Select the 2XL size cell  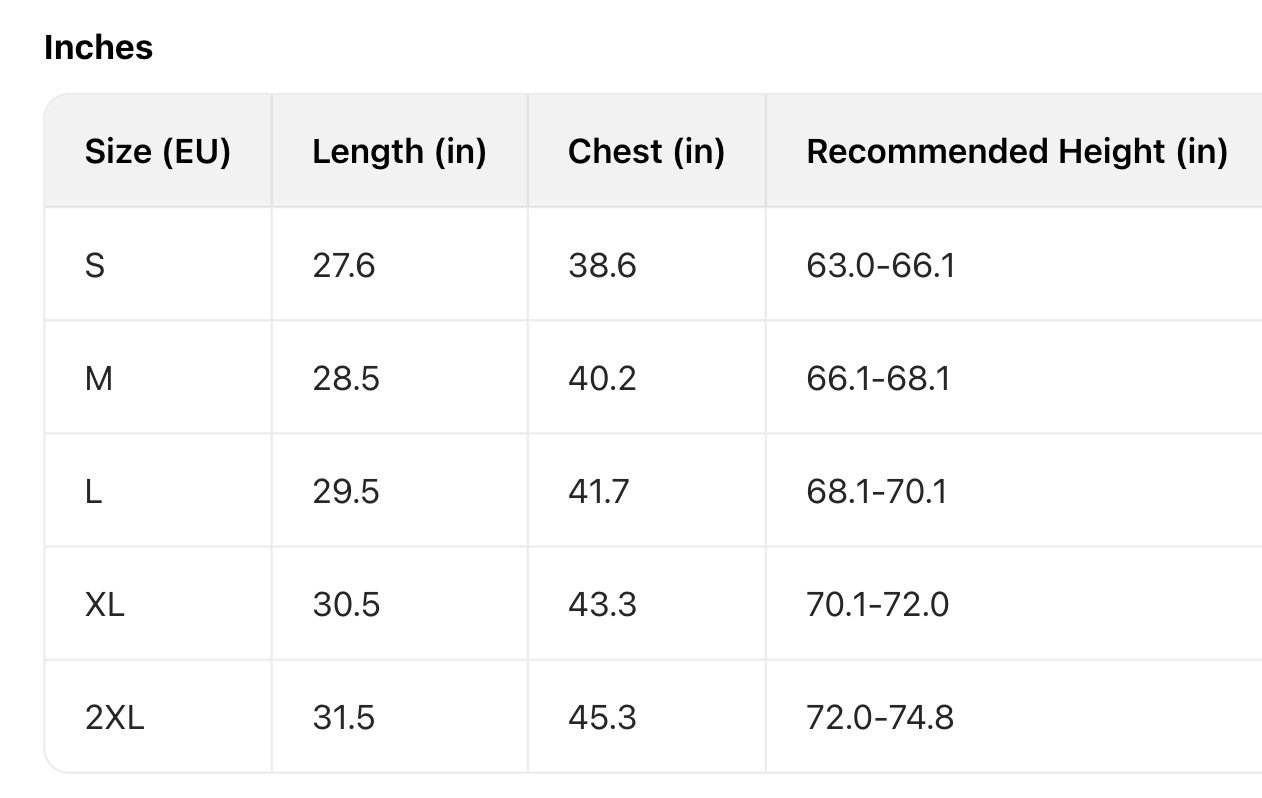[x=115, y=718]
